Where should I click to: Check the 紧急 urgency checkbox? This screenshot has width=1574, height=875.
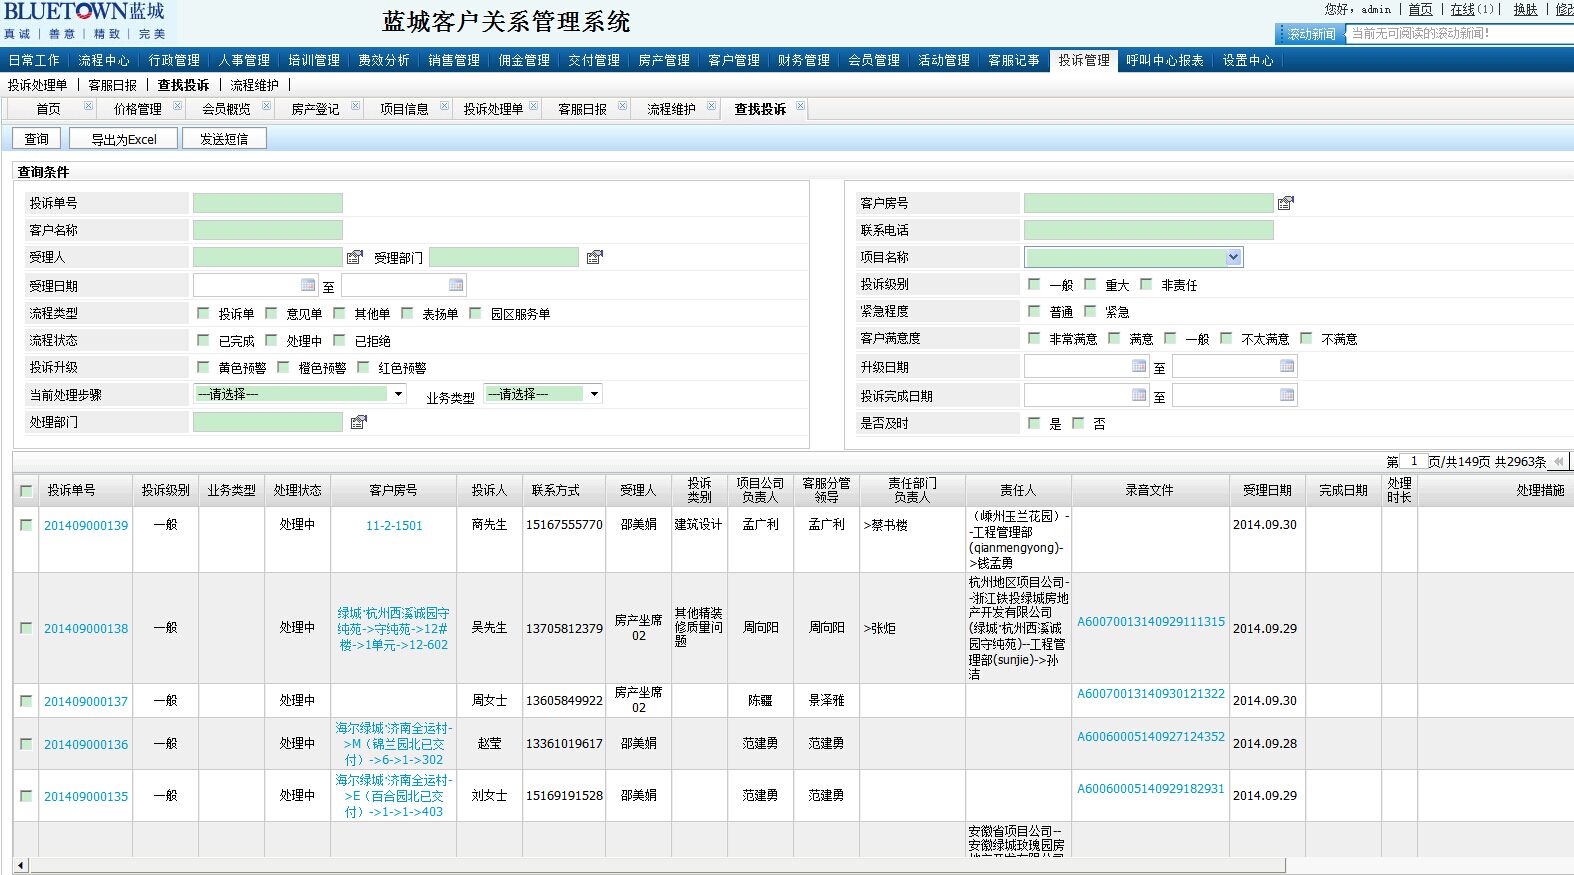(1090, 311)
